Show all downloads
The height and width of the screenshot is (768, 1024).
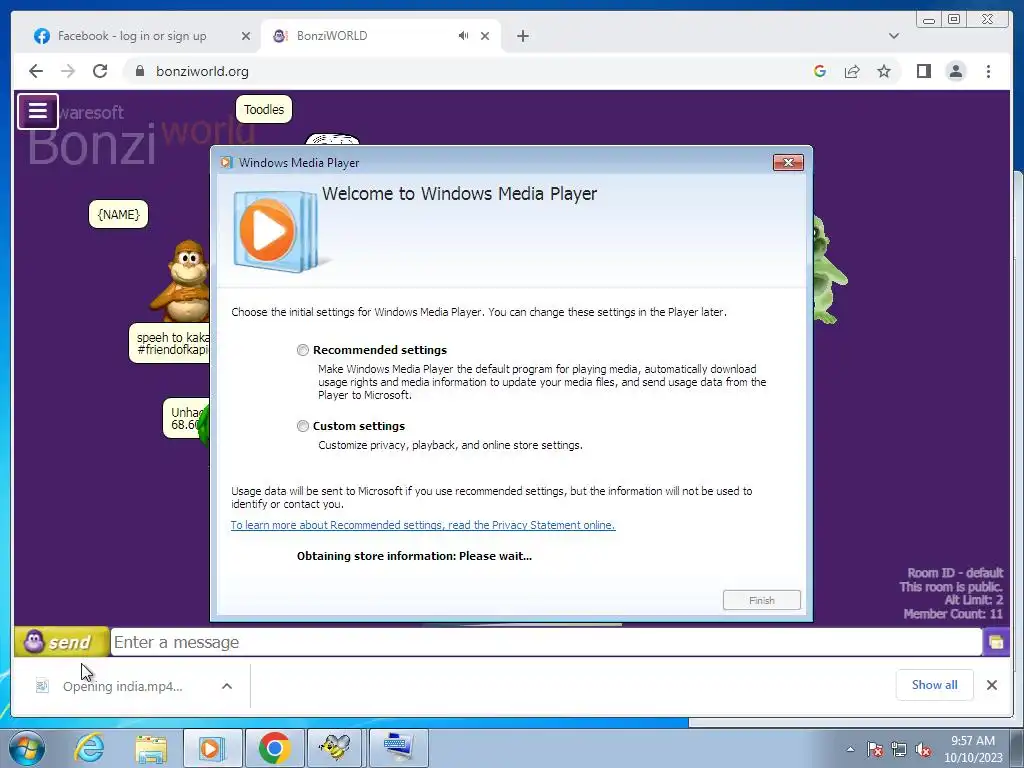tap(935, 684)
